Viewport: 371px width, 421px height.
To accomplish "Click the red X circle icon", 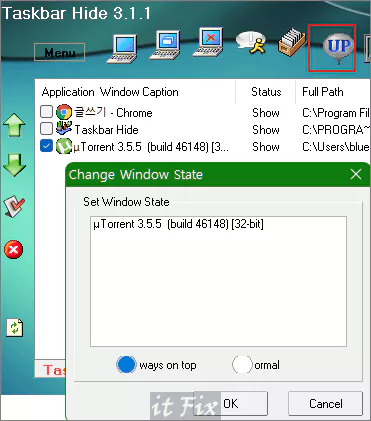I will [14, 249].
